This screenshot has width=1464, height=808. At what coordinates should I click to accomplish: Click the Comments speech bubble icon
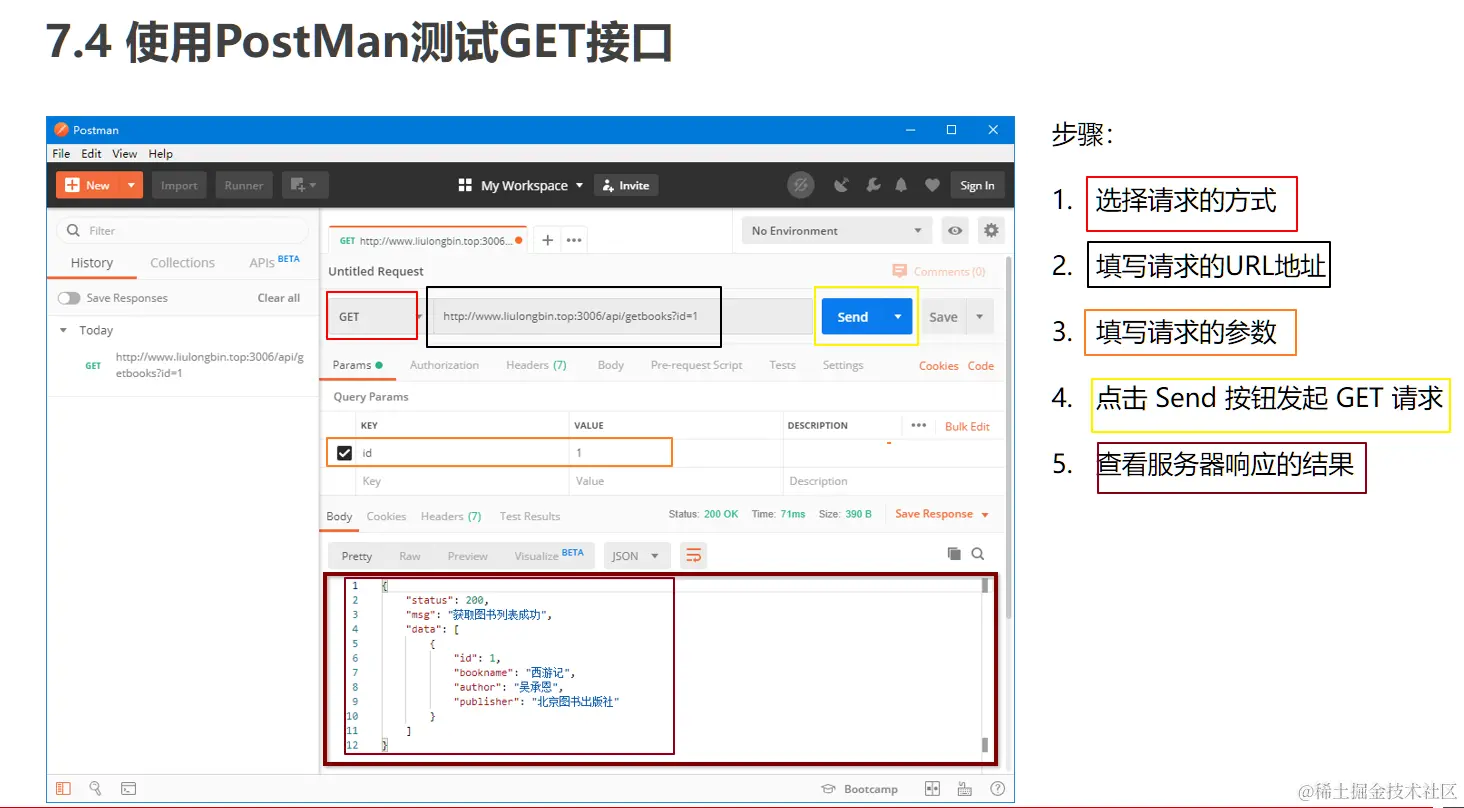coord(899,271)
